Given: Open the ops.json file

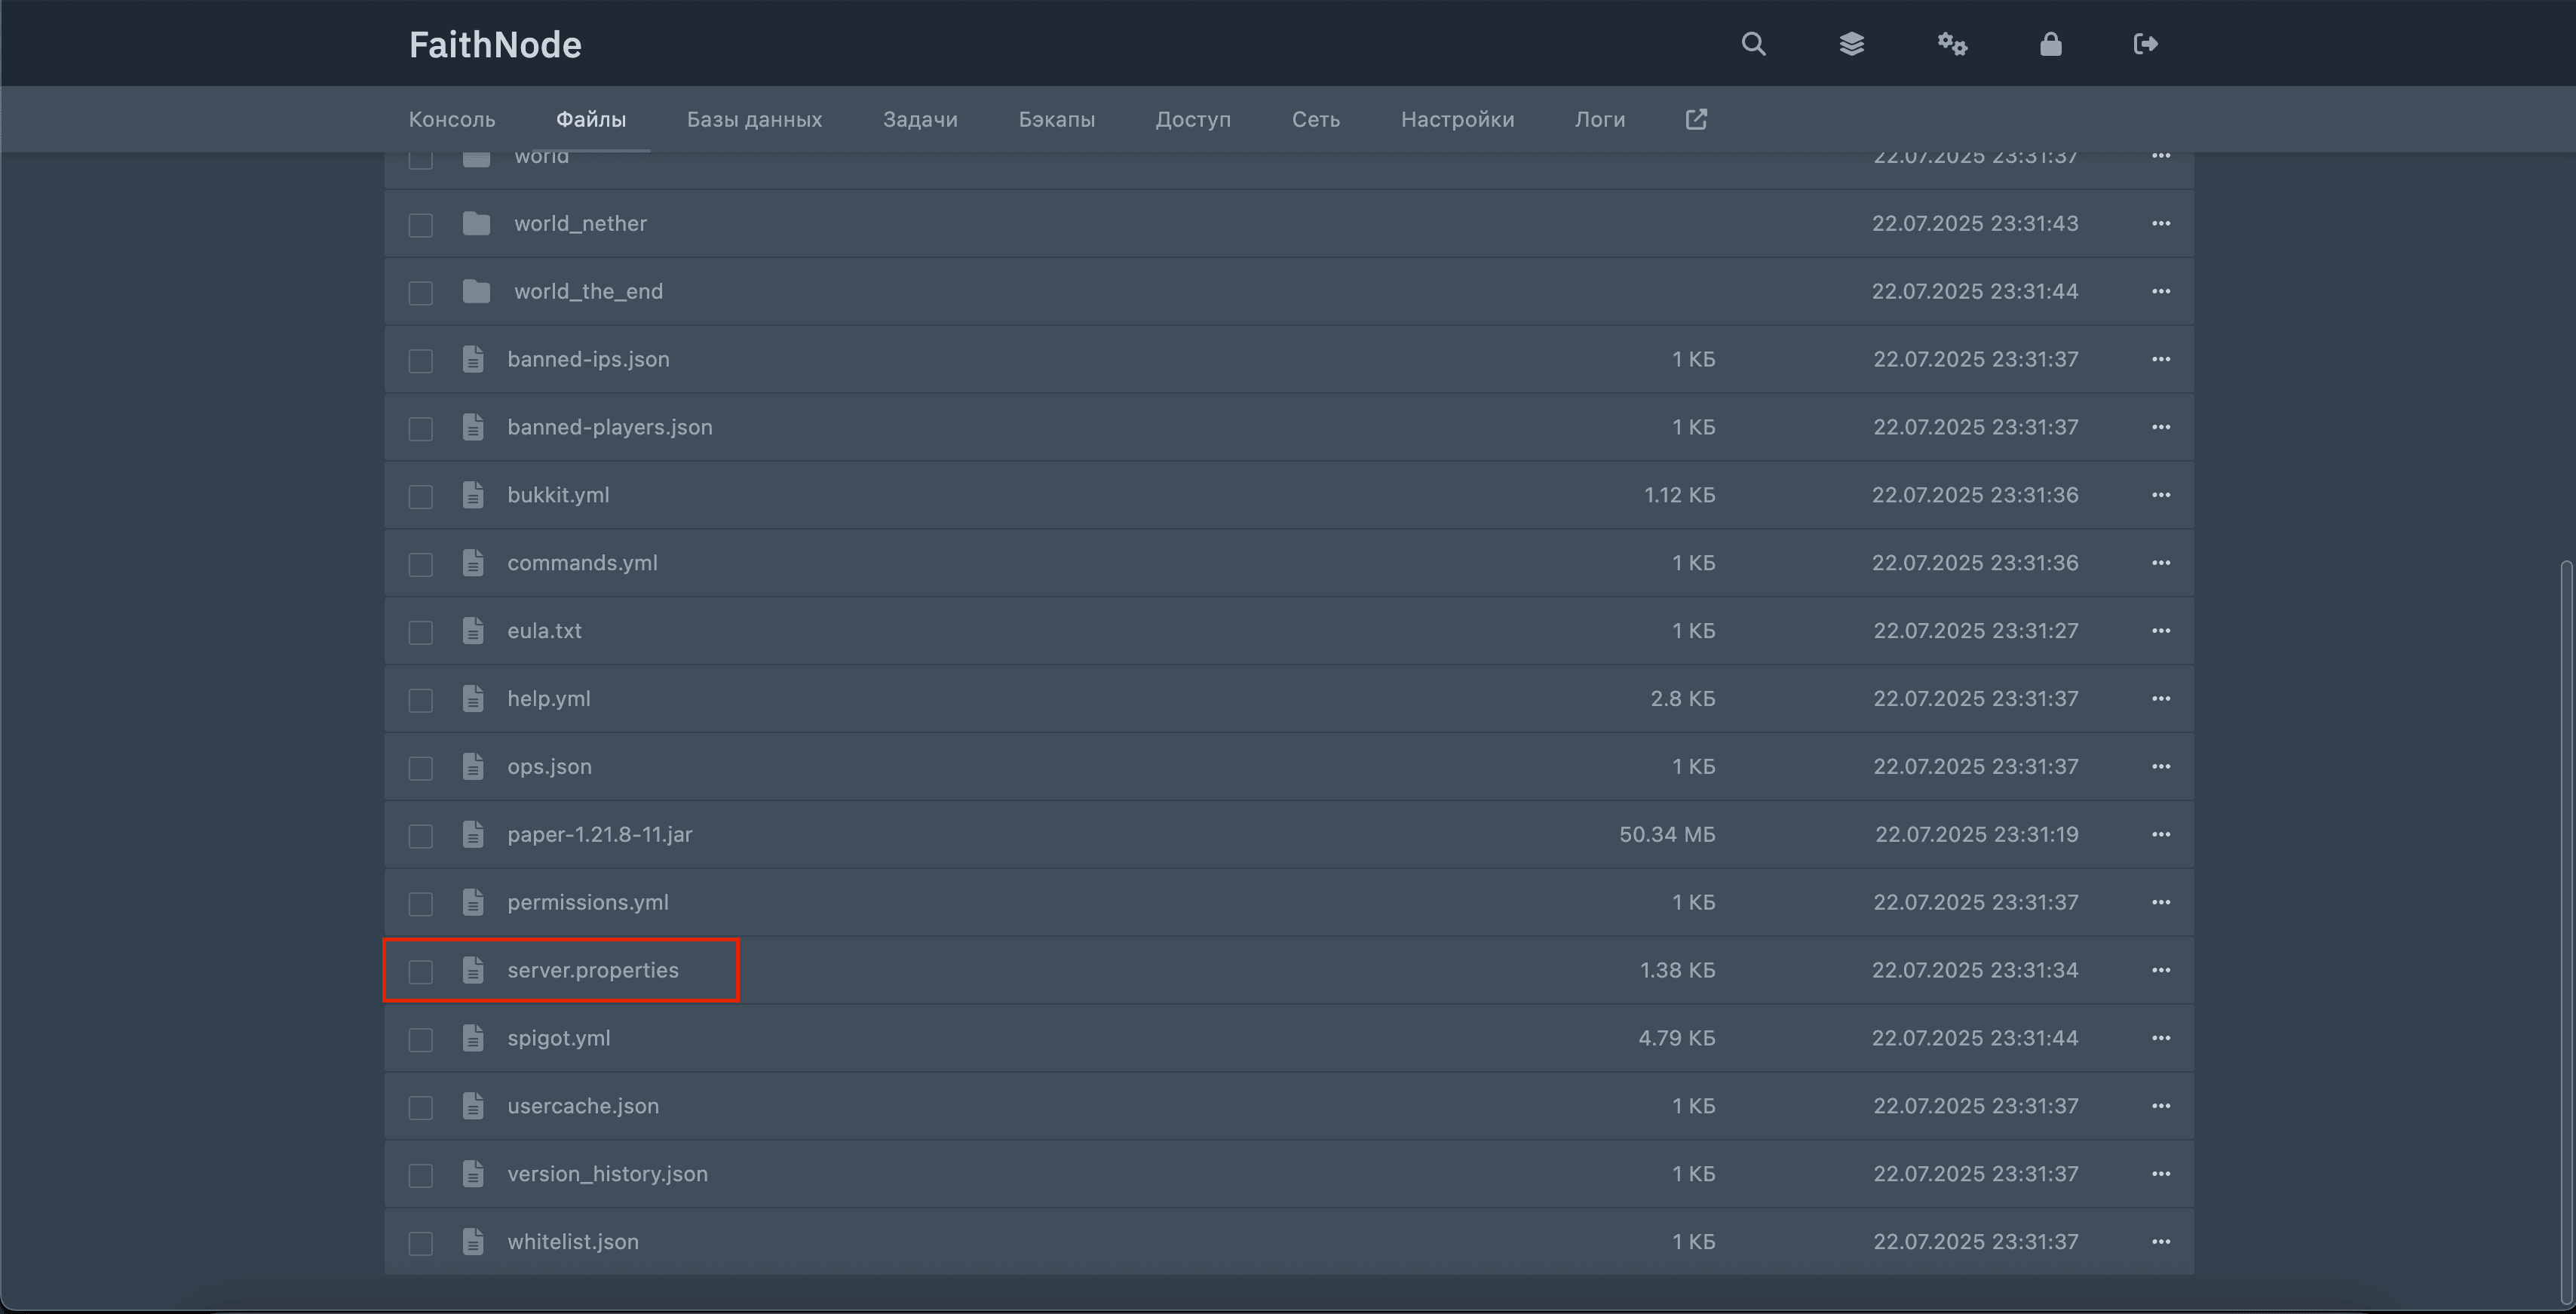Looking at the screenshot, I should pyautogui.click(x=549, y=766).
